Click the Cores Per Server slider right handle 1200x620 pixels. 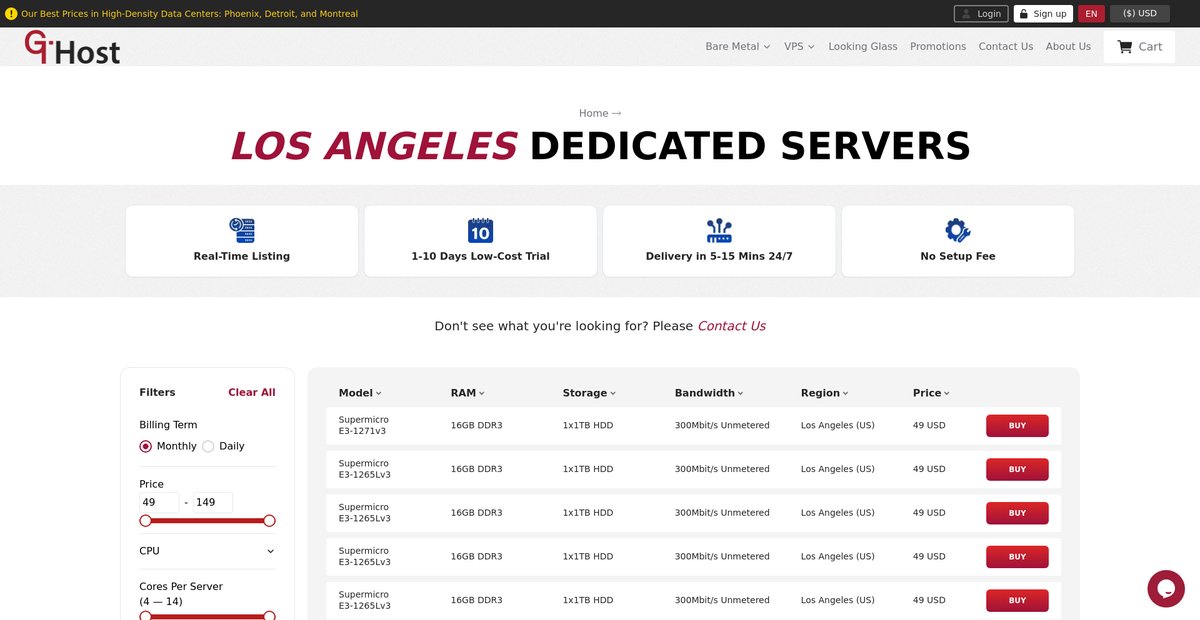point(269,616)
